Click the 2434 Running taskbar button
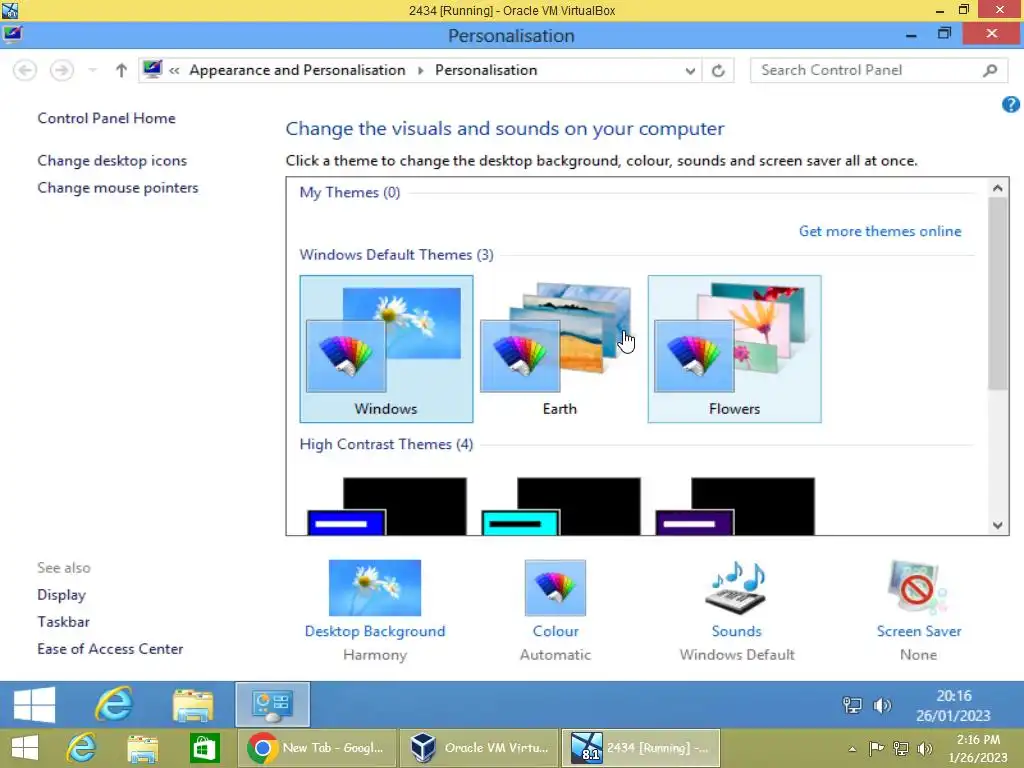Image resolution: width=1024 pixels, height=768 pixels. tap(641, 748)
